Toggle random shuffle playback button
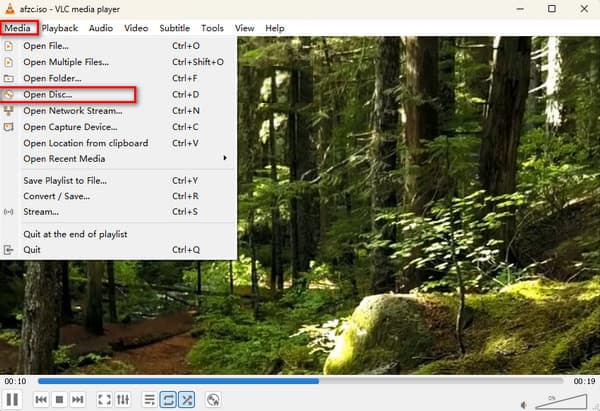The width and height of the screenshot is (600, 411). tap(187, 400)
